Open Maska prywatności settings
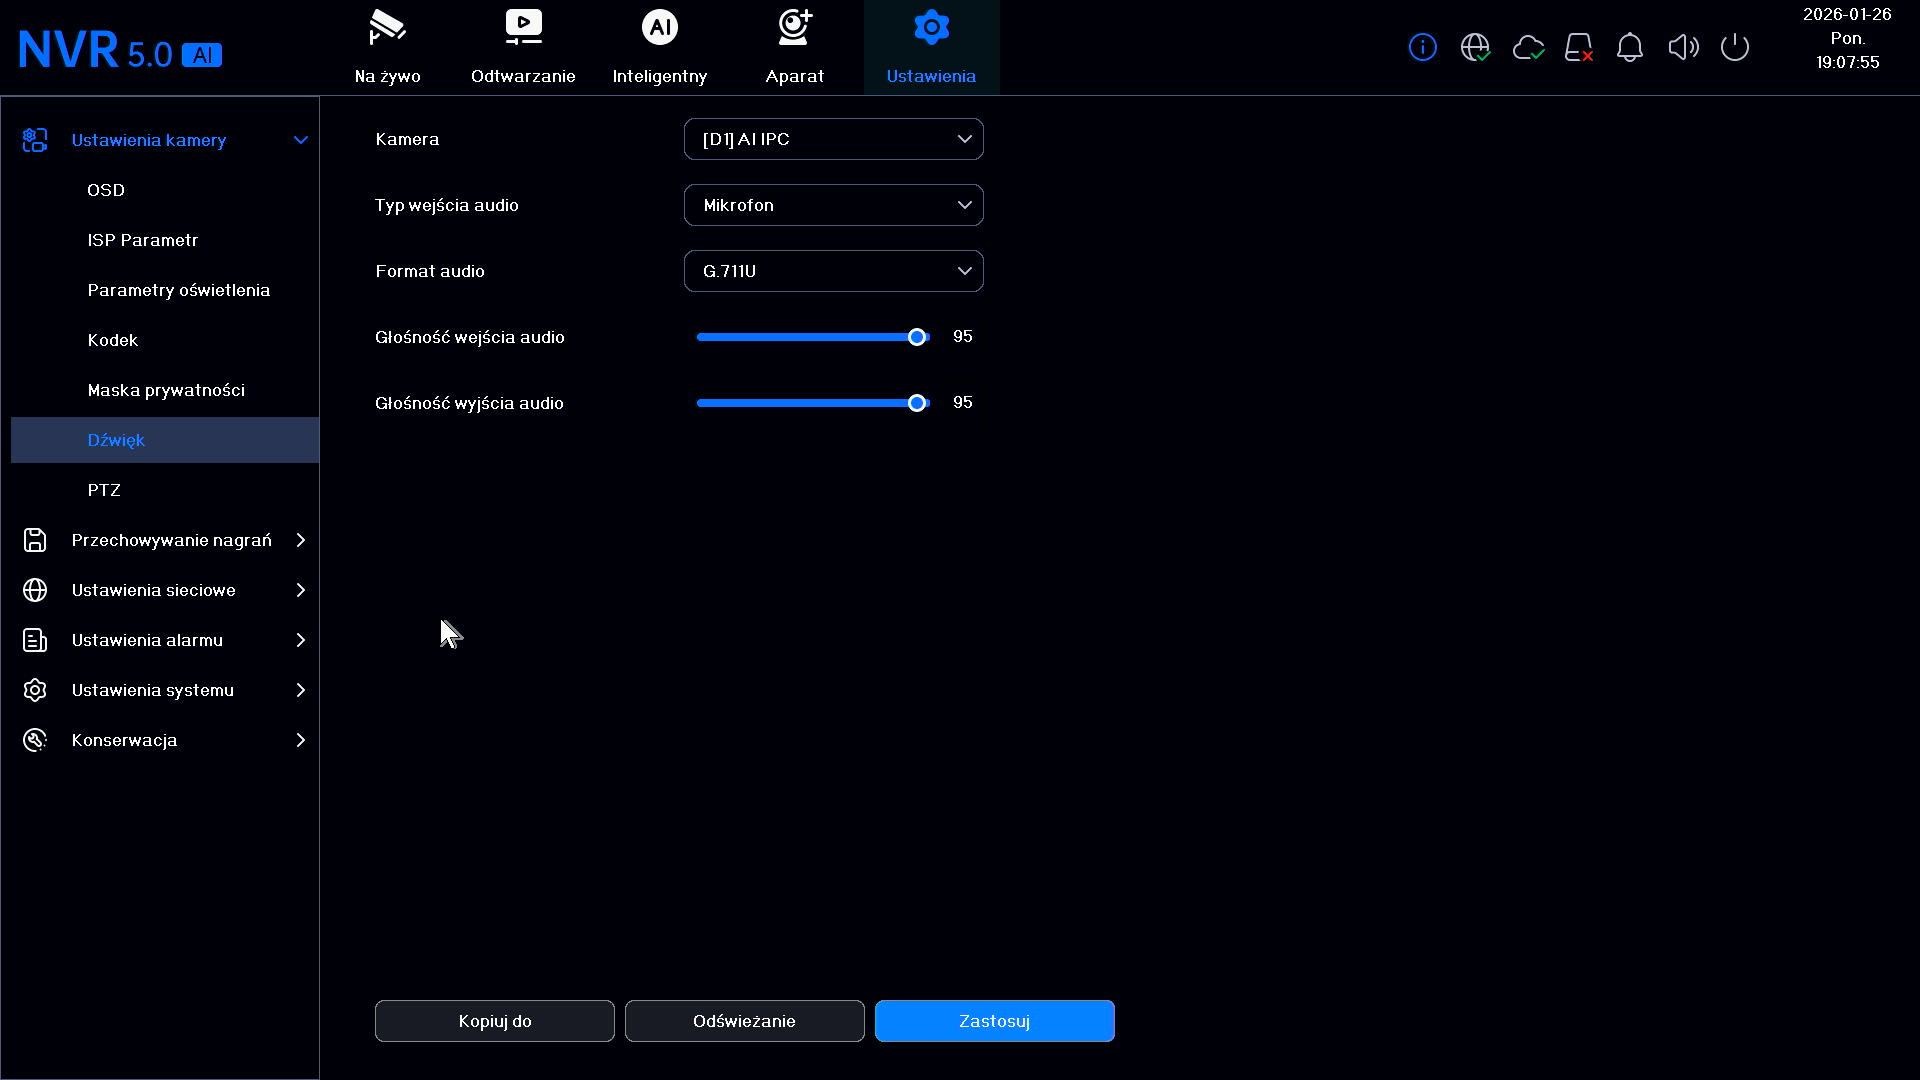This screenshot has height=1080, width=1920. point(165,390)
